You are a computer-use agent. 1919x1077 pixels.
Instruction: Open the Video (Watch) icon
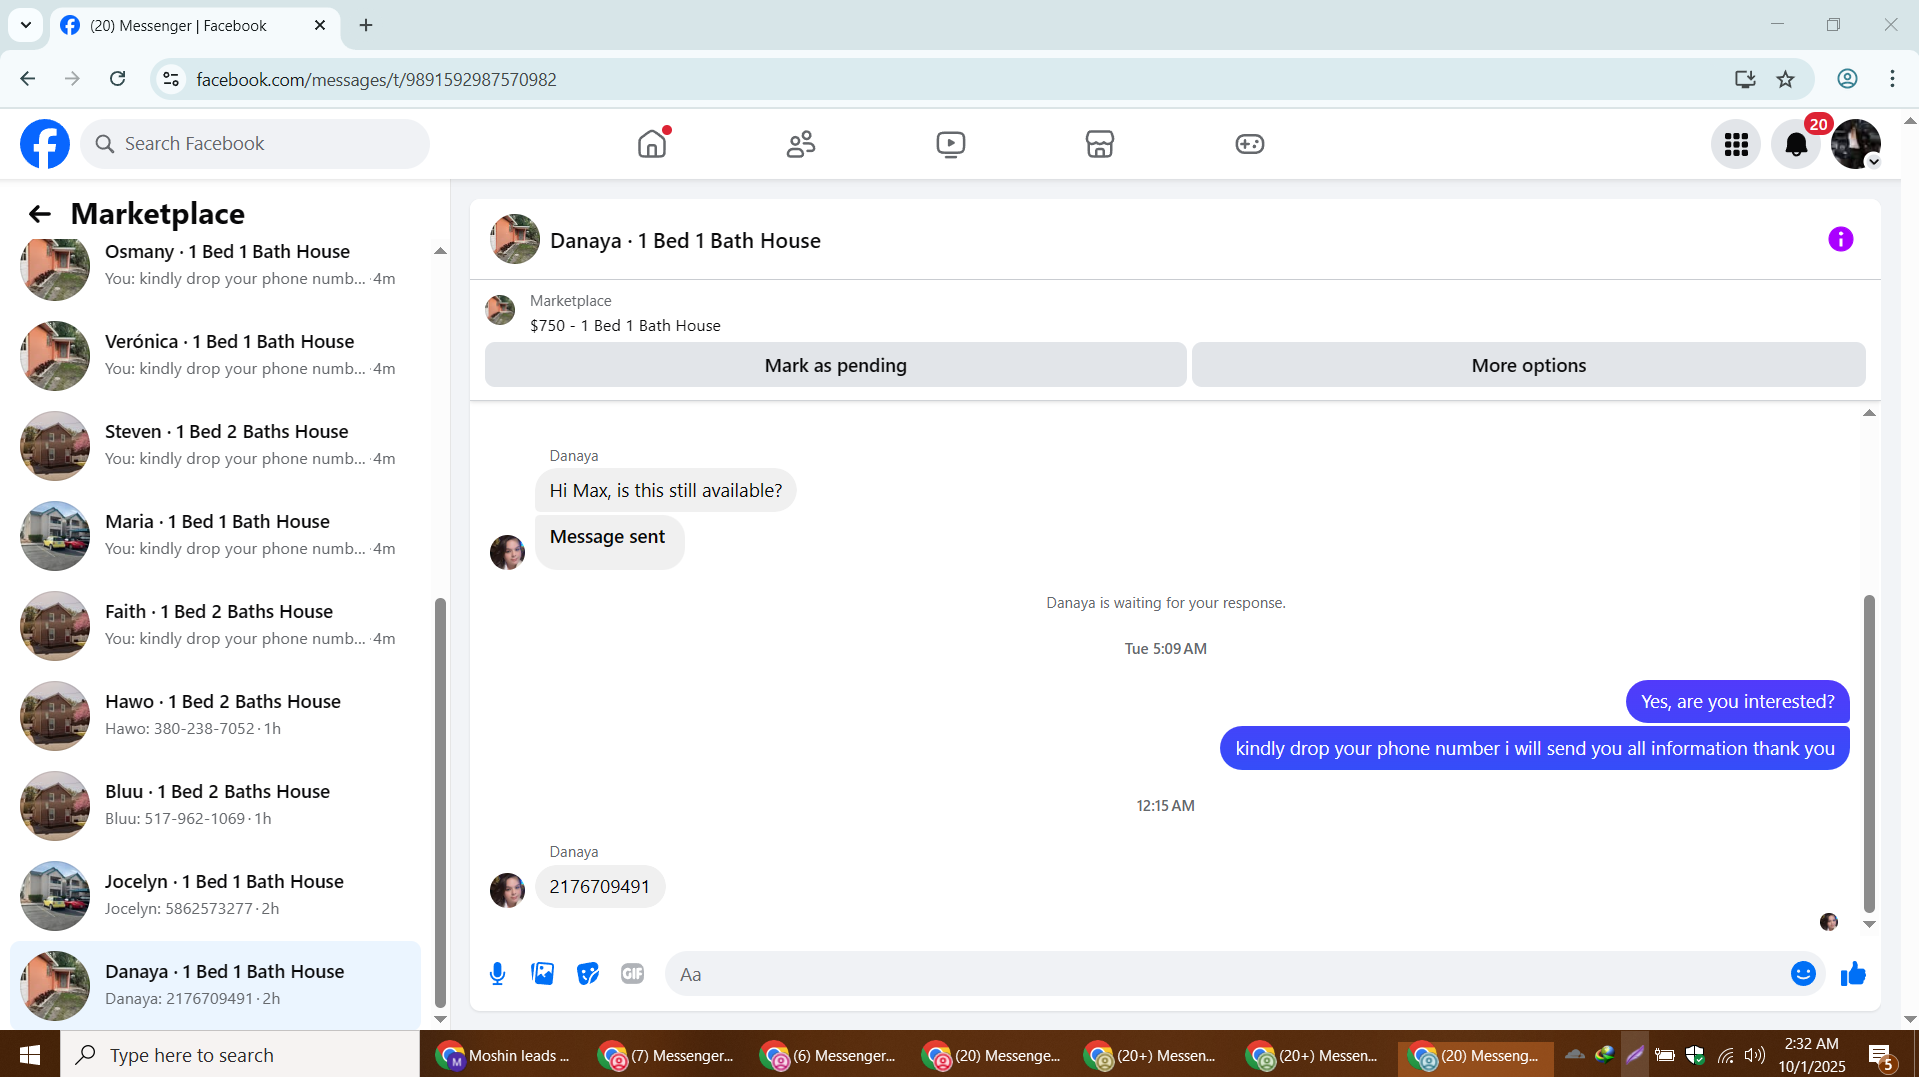pos(950,144)
